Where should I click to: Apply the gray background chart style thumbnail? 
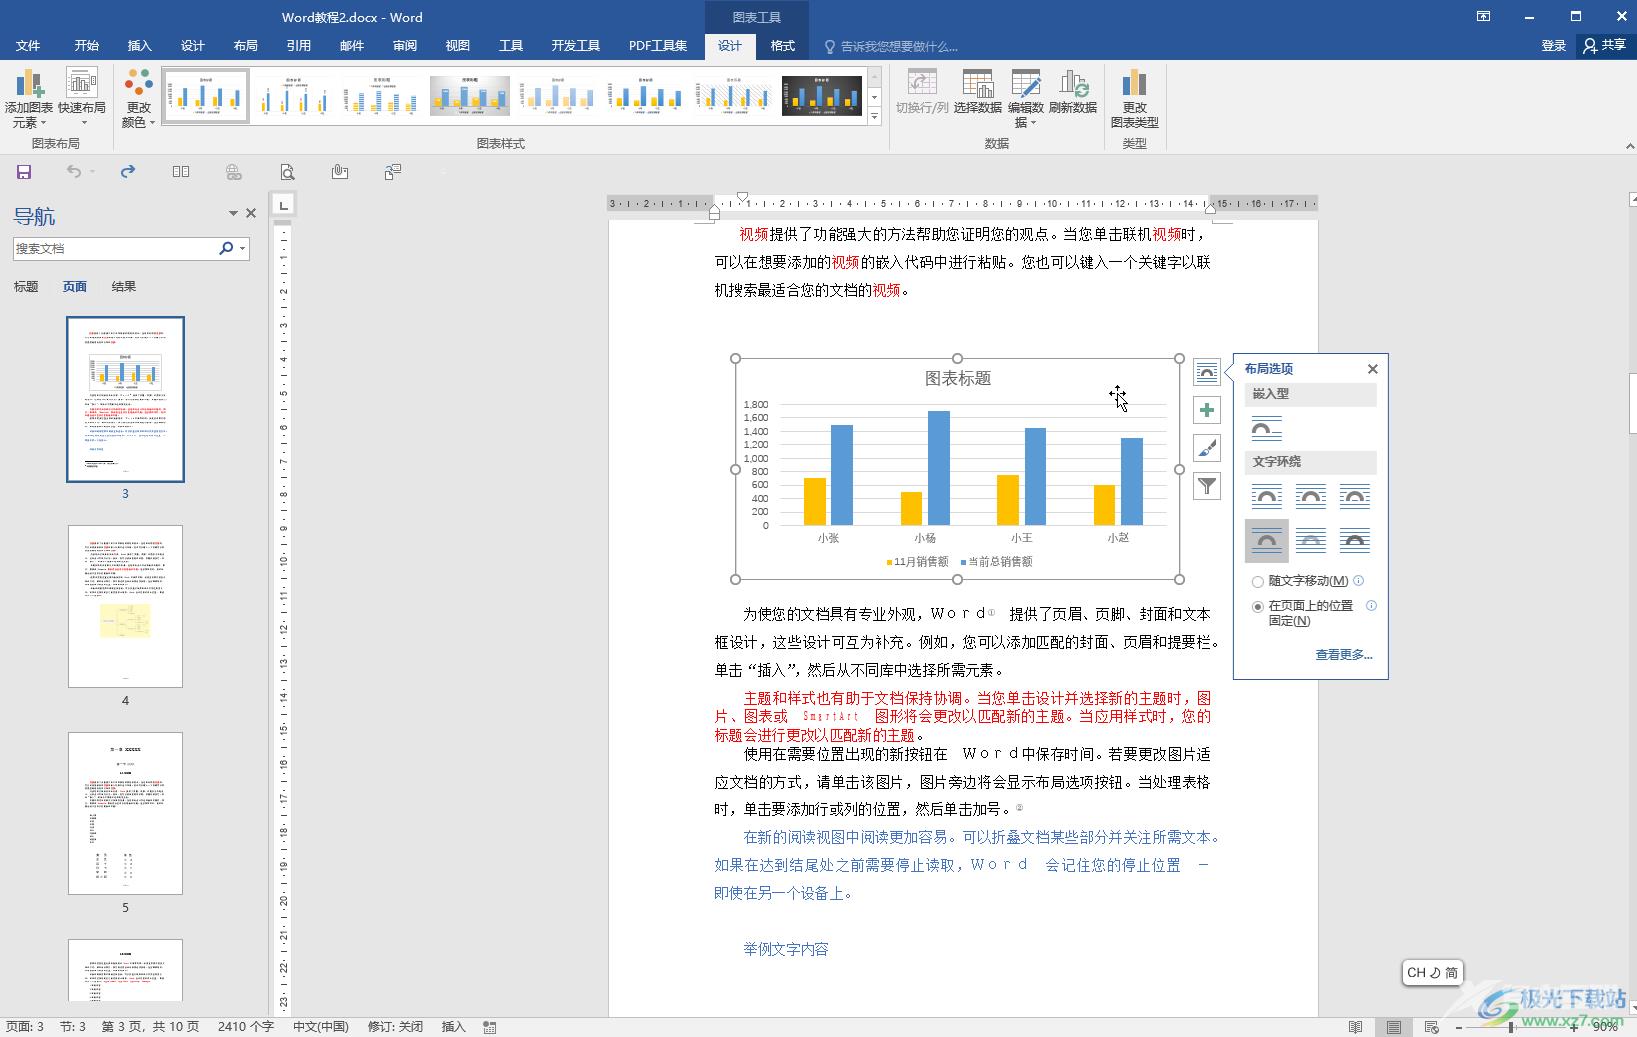(x=469, y=96)
